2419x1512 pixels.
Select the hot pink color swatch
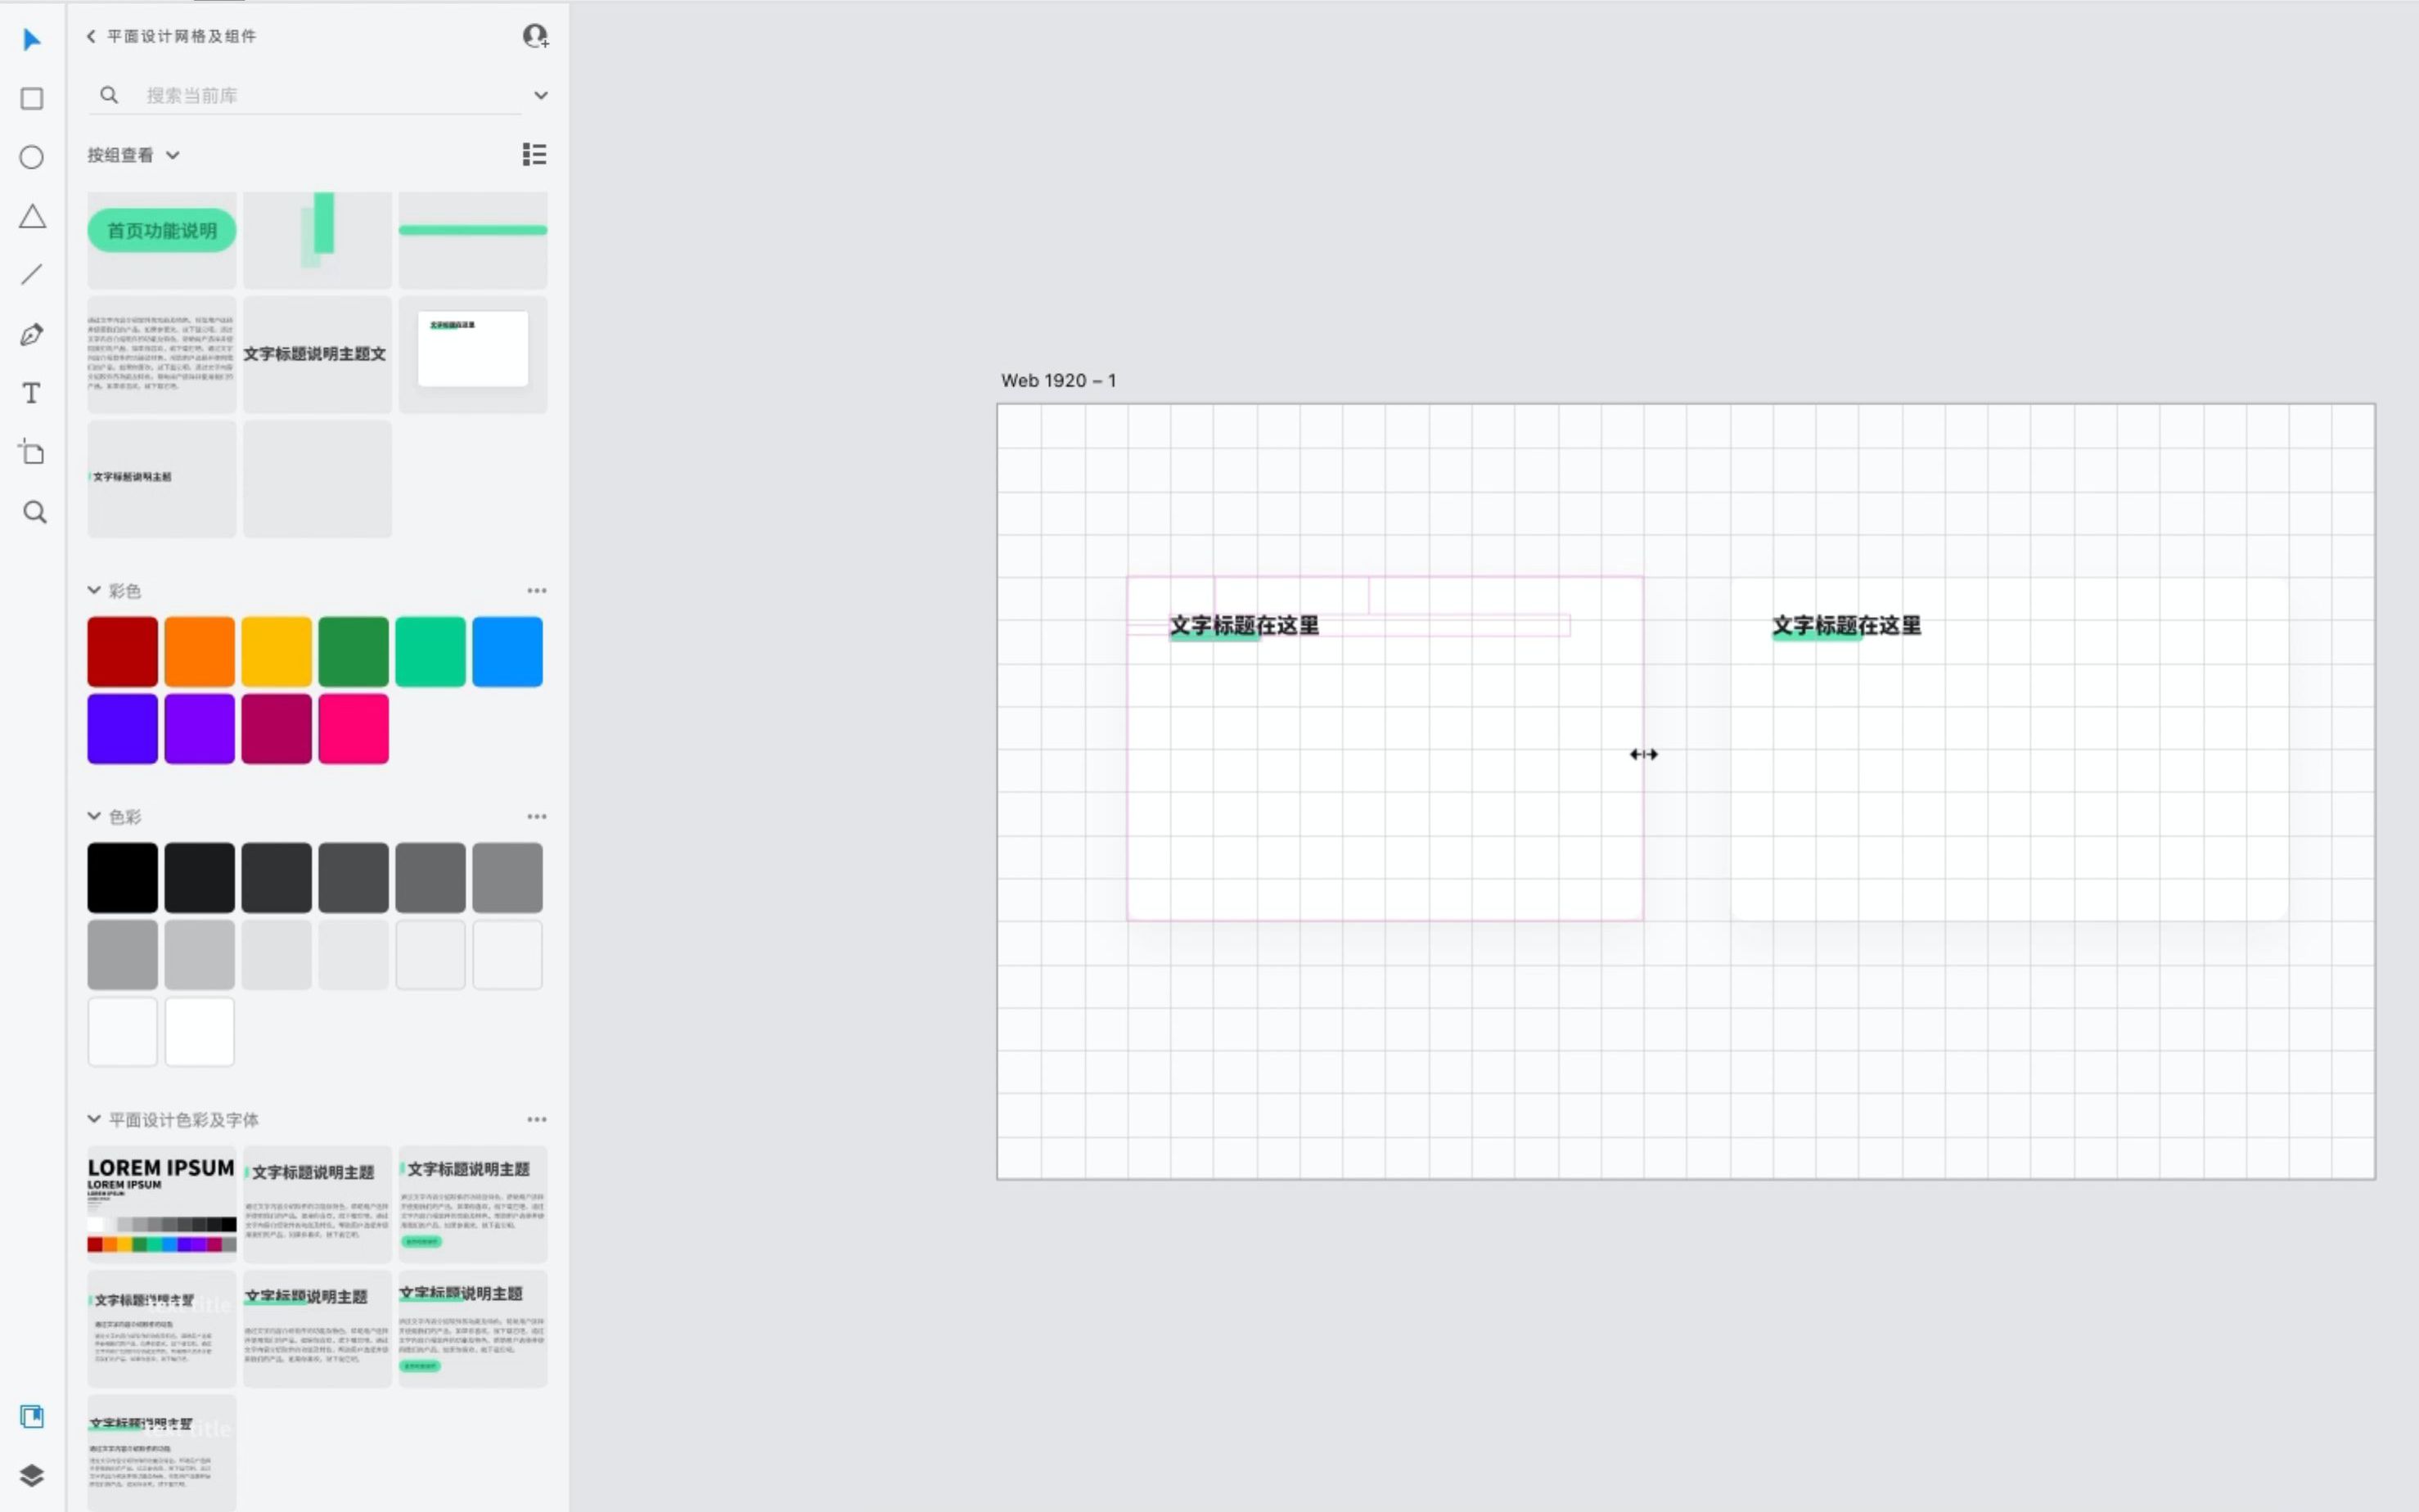[x=353, y=729]
